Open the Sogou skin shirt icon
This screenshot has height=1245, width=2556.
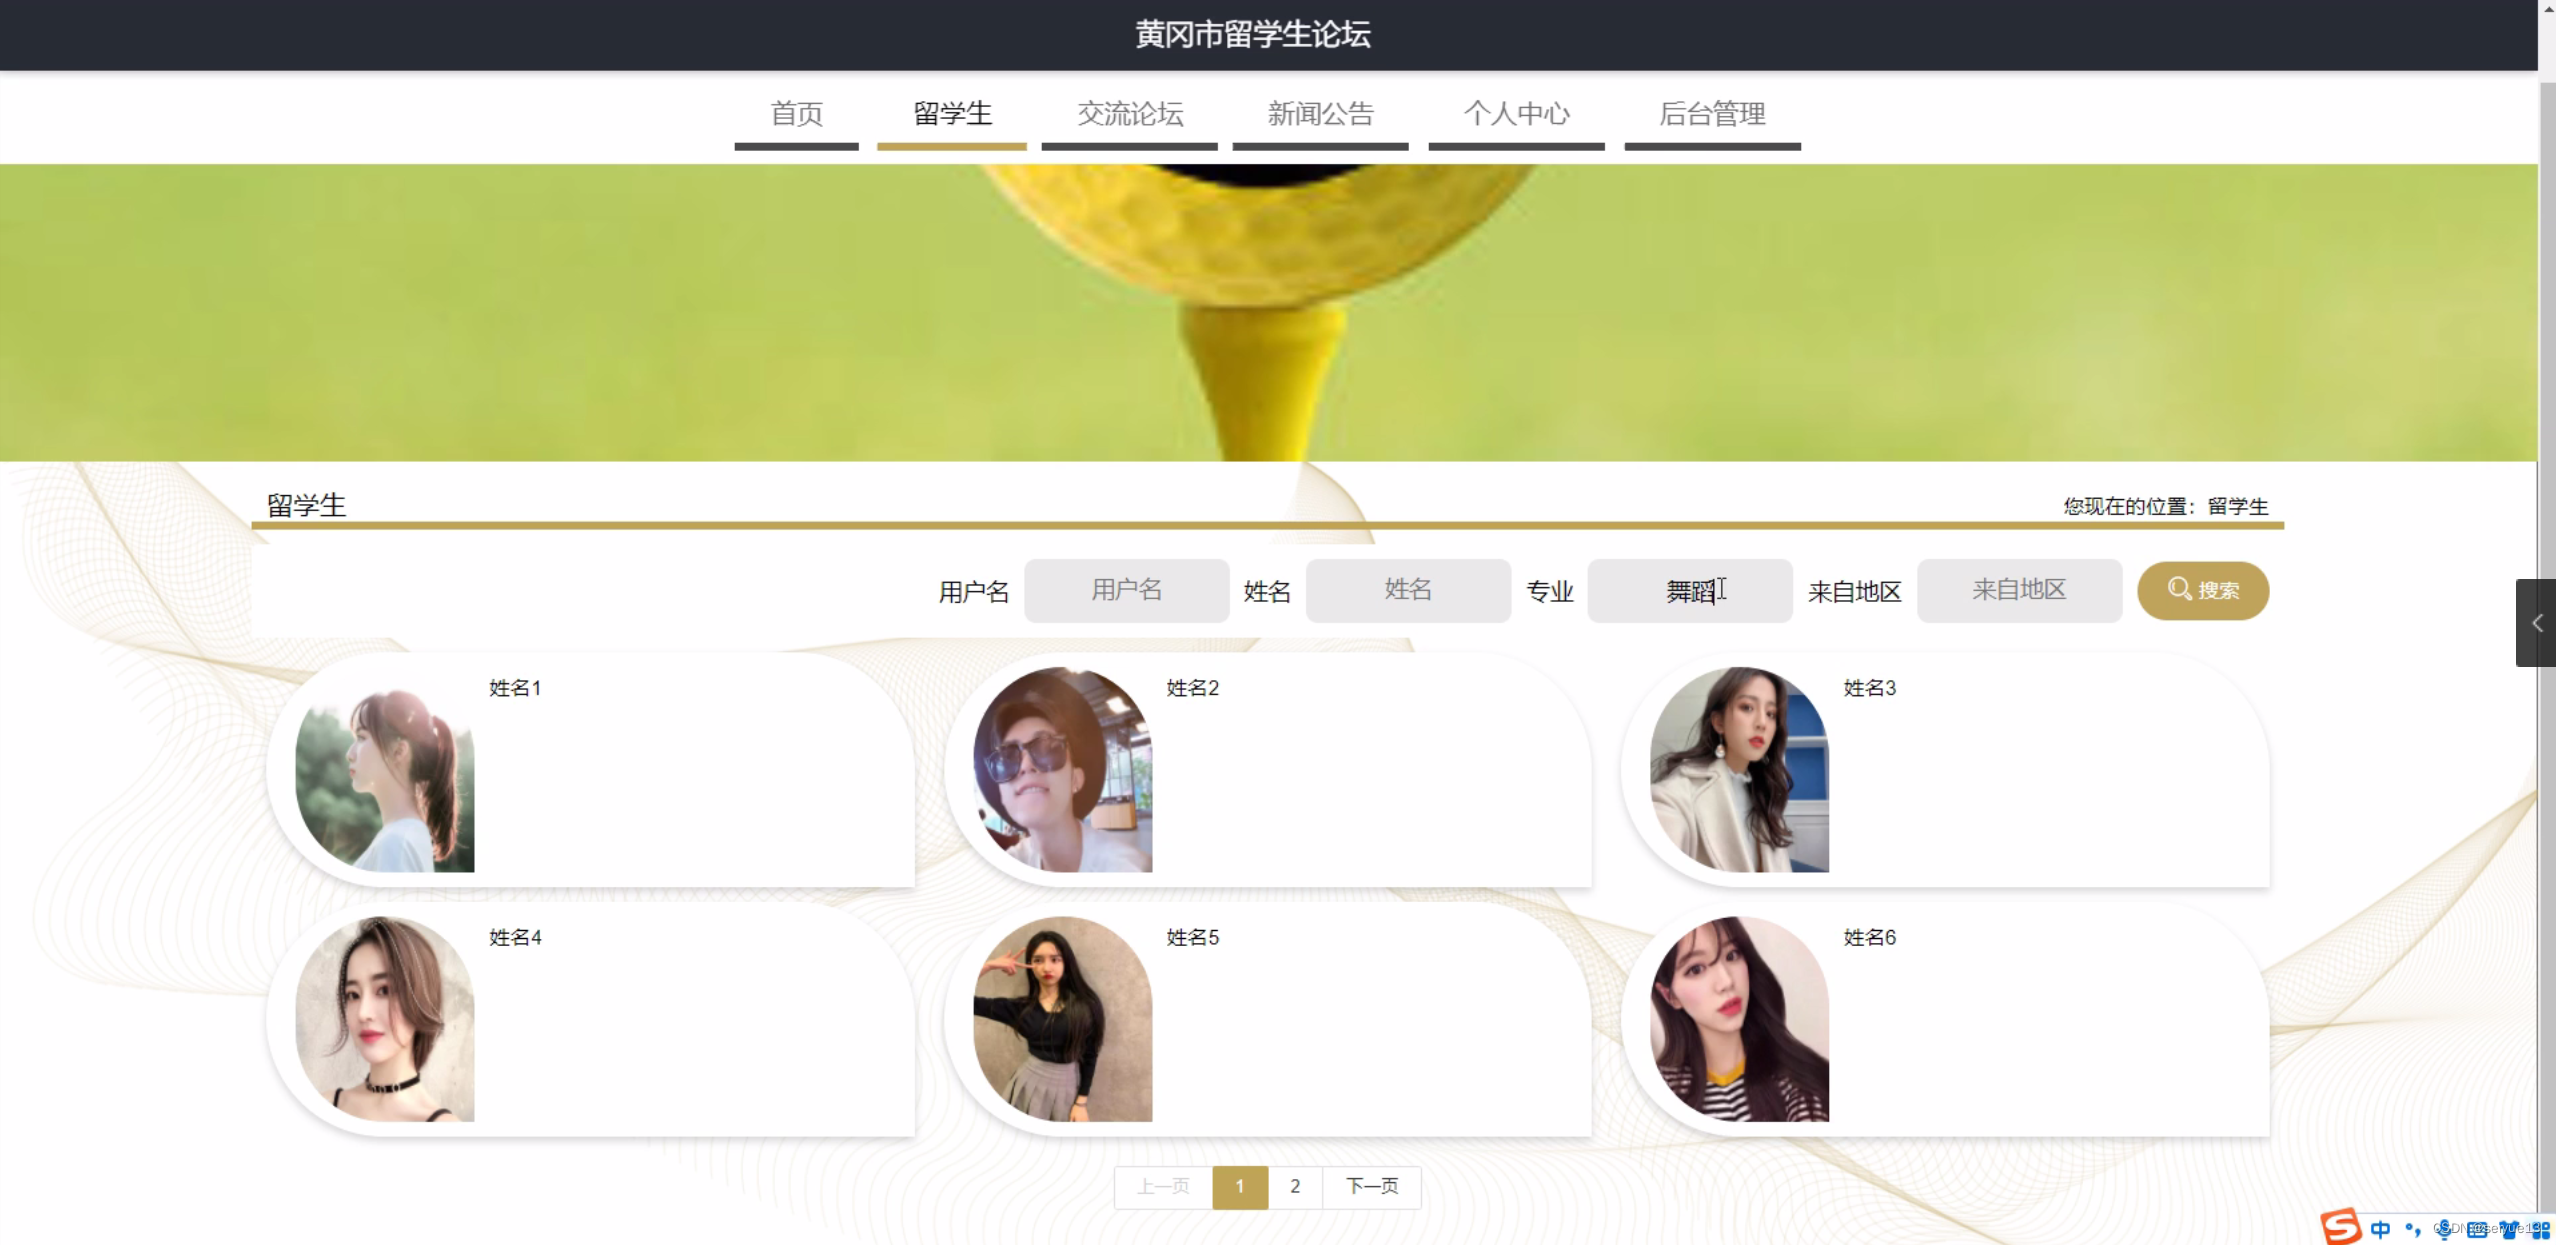tap(2509, 1230)
